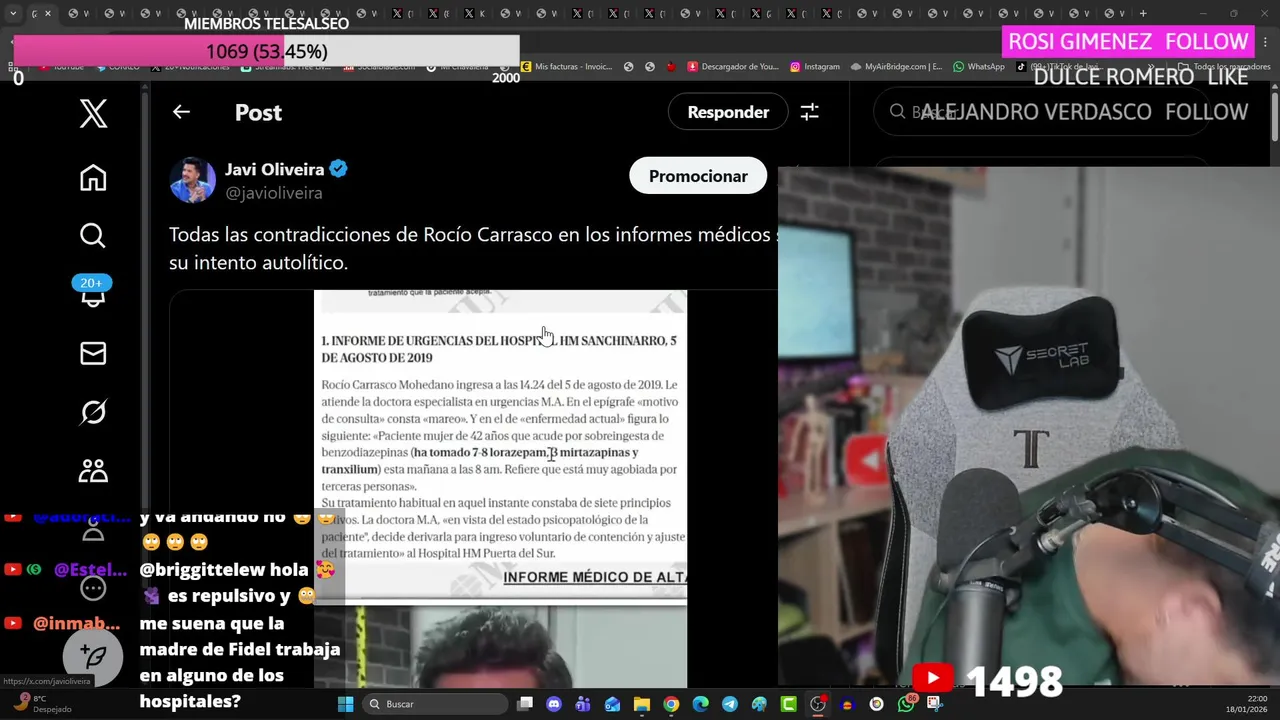Open the X logo home link
Viewport: 1280px width, 720px height.
(93, 113)
